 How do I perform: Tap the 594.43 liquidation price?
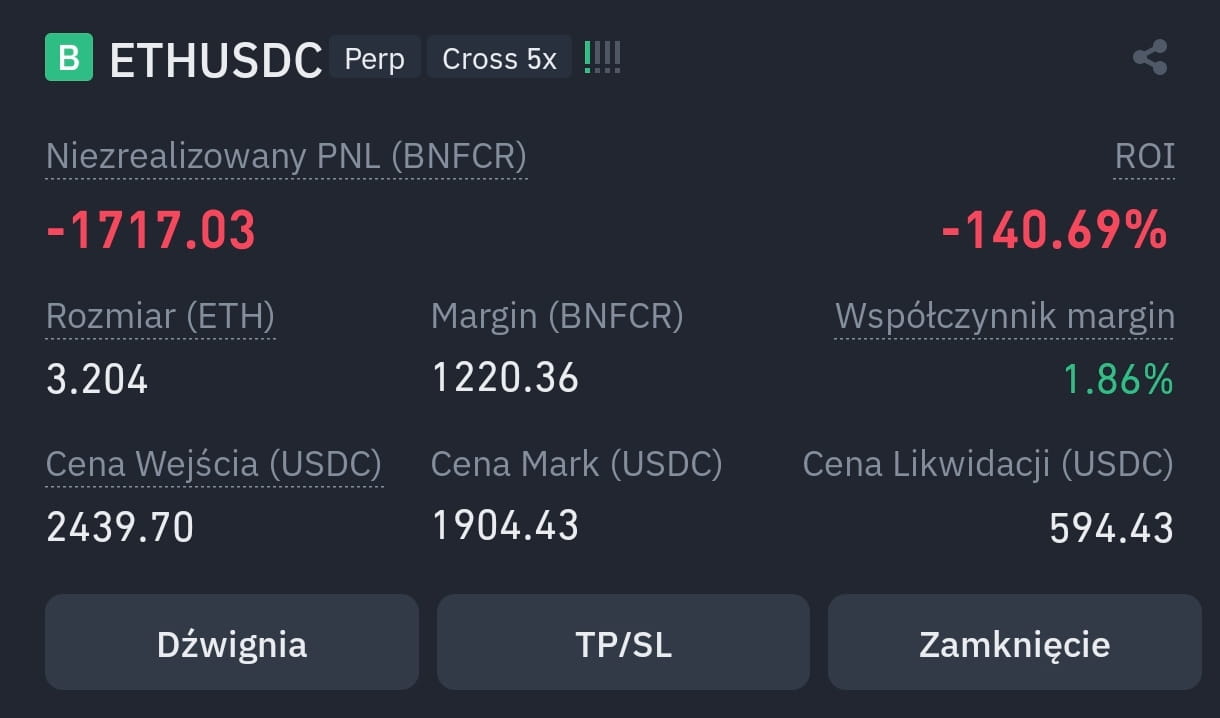1111,528
